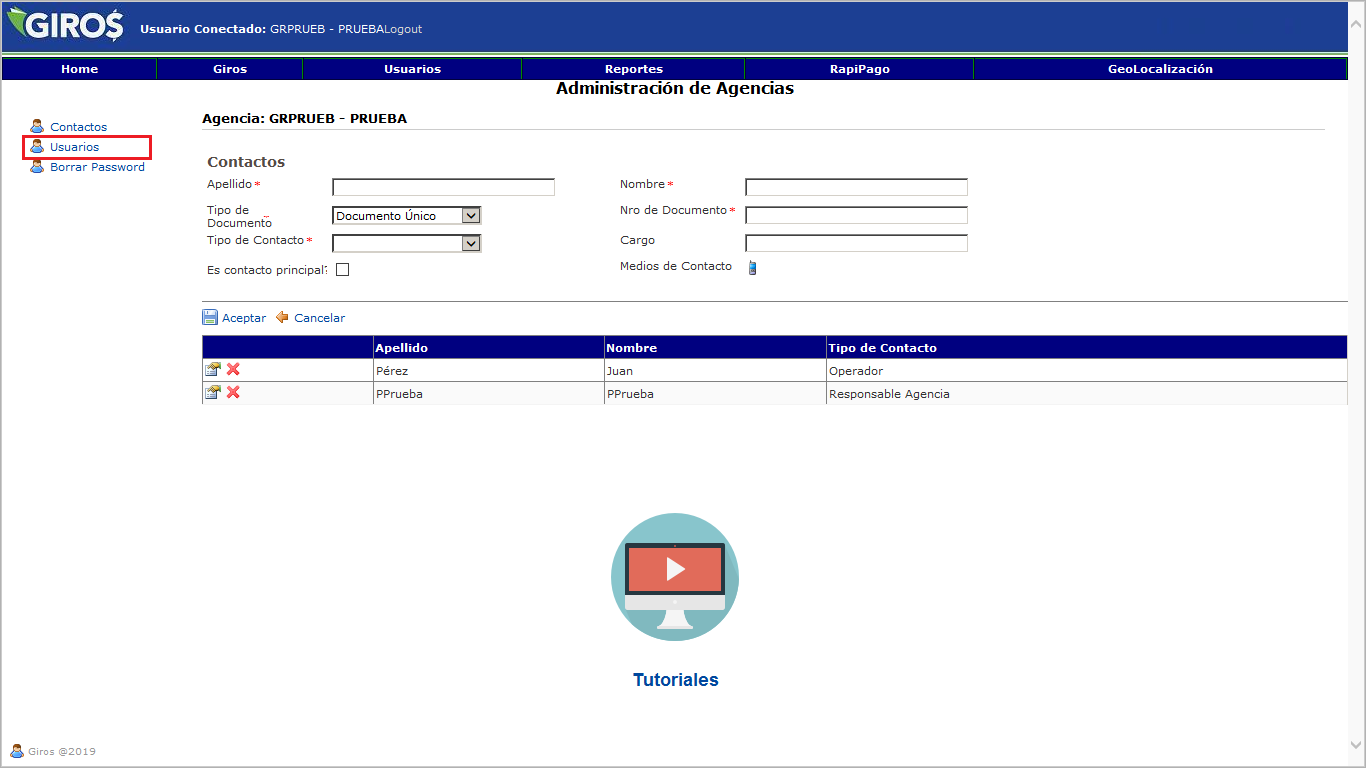
Task: Click the Aceptar link
Action: tap(244, 318)
